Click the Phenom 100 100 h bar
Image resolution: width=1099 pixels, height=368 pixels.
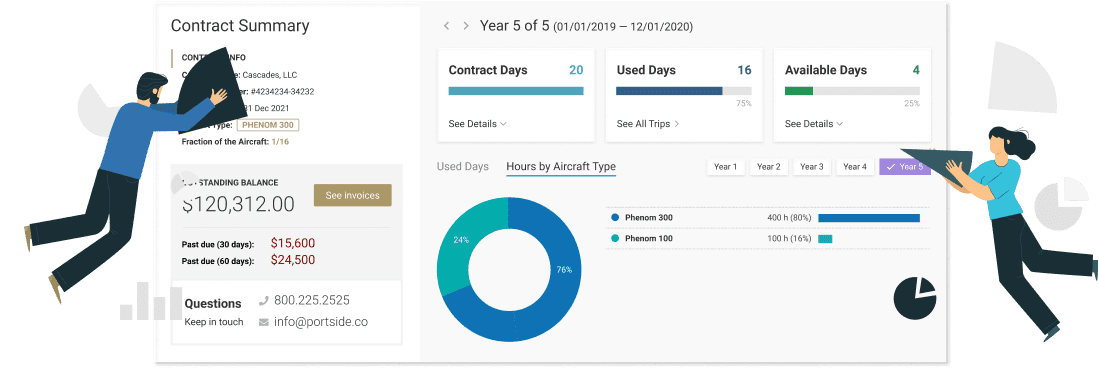[825, 239]
